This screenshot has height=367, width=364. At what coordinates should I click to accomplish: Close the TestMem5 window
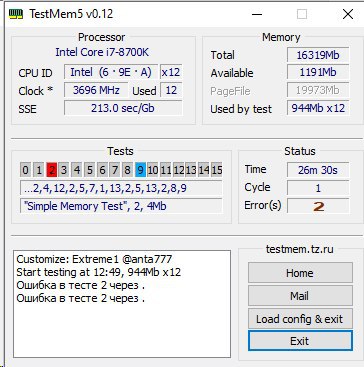[348, 14]
